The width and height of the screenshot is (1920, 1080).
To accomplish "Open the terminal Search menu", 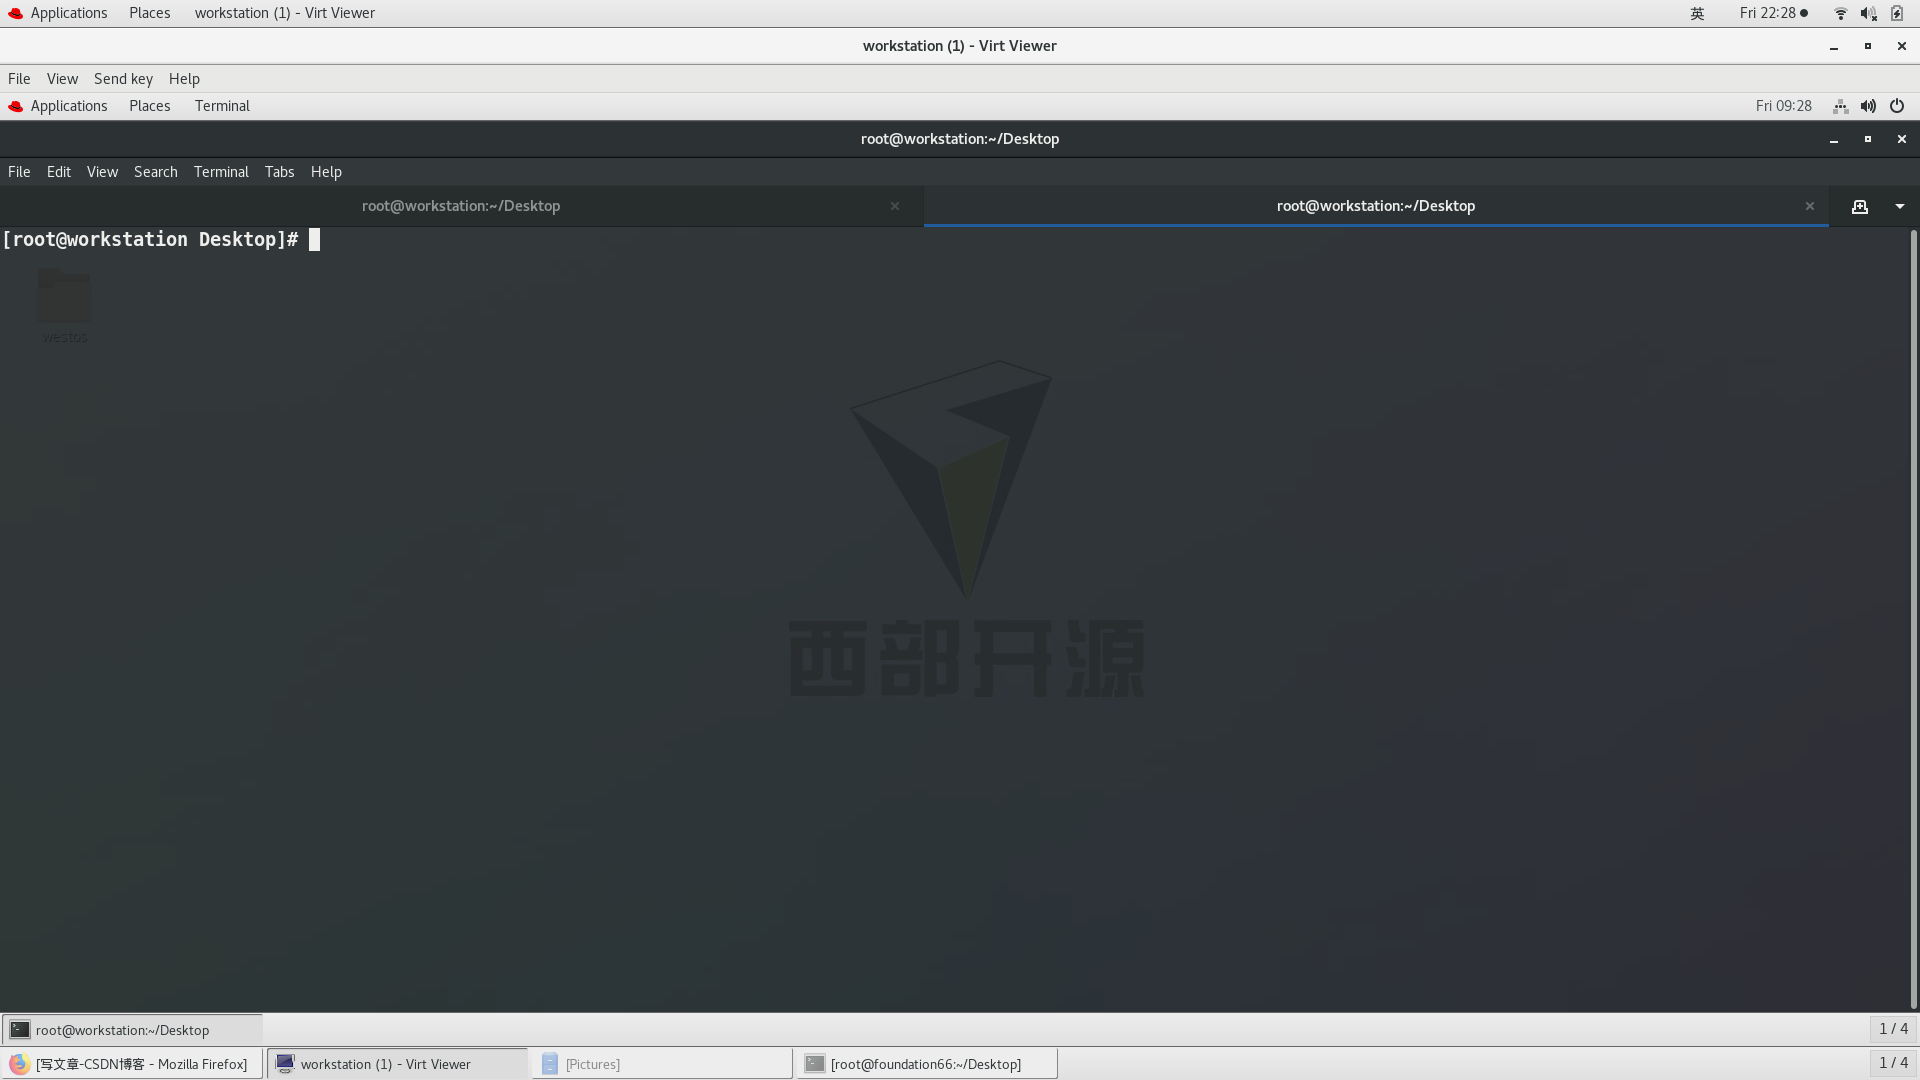I will 155,172.
